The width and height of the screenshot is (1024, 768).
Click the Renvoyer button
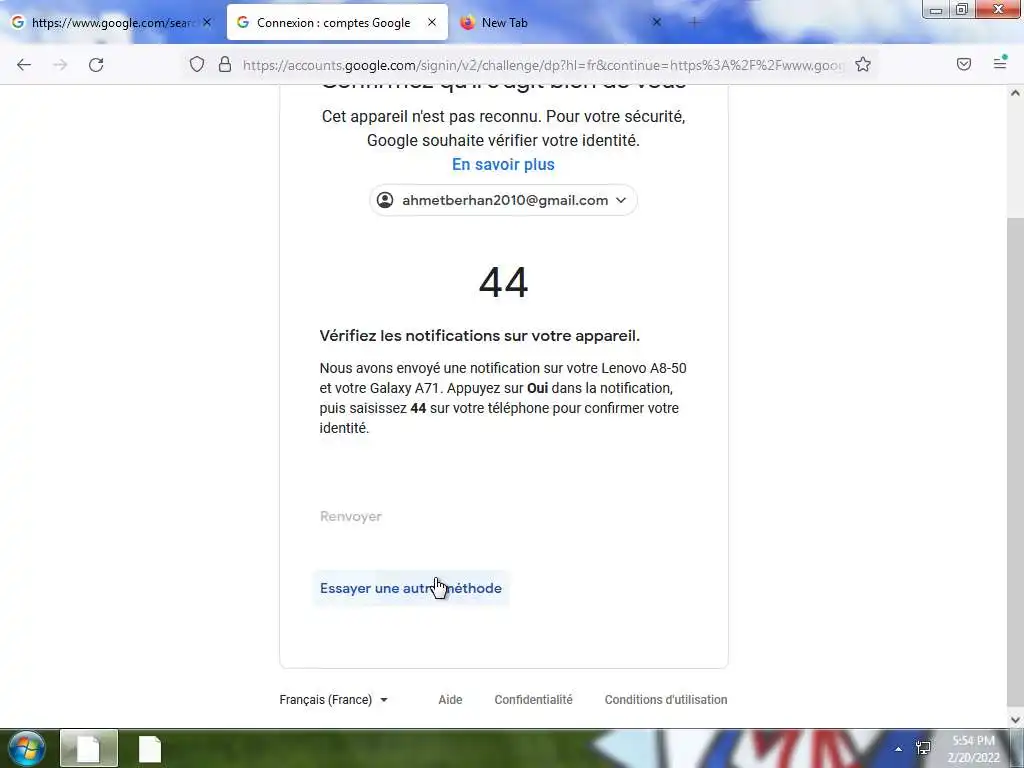pos(351,517)
